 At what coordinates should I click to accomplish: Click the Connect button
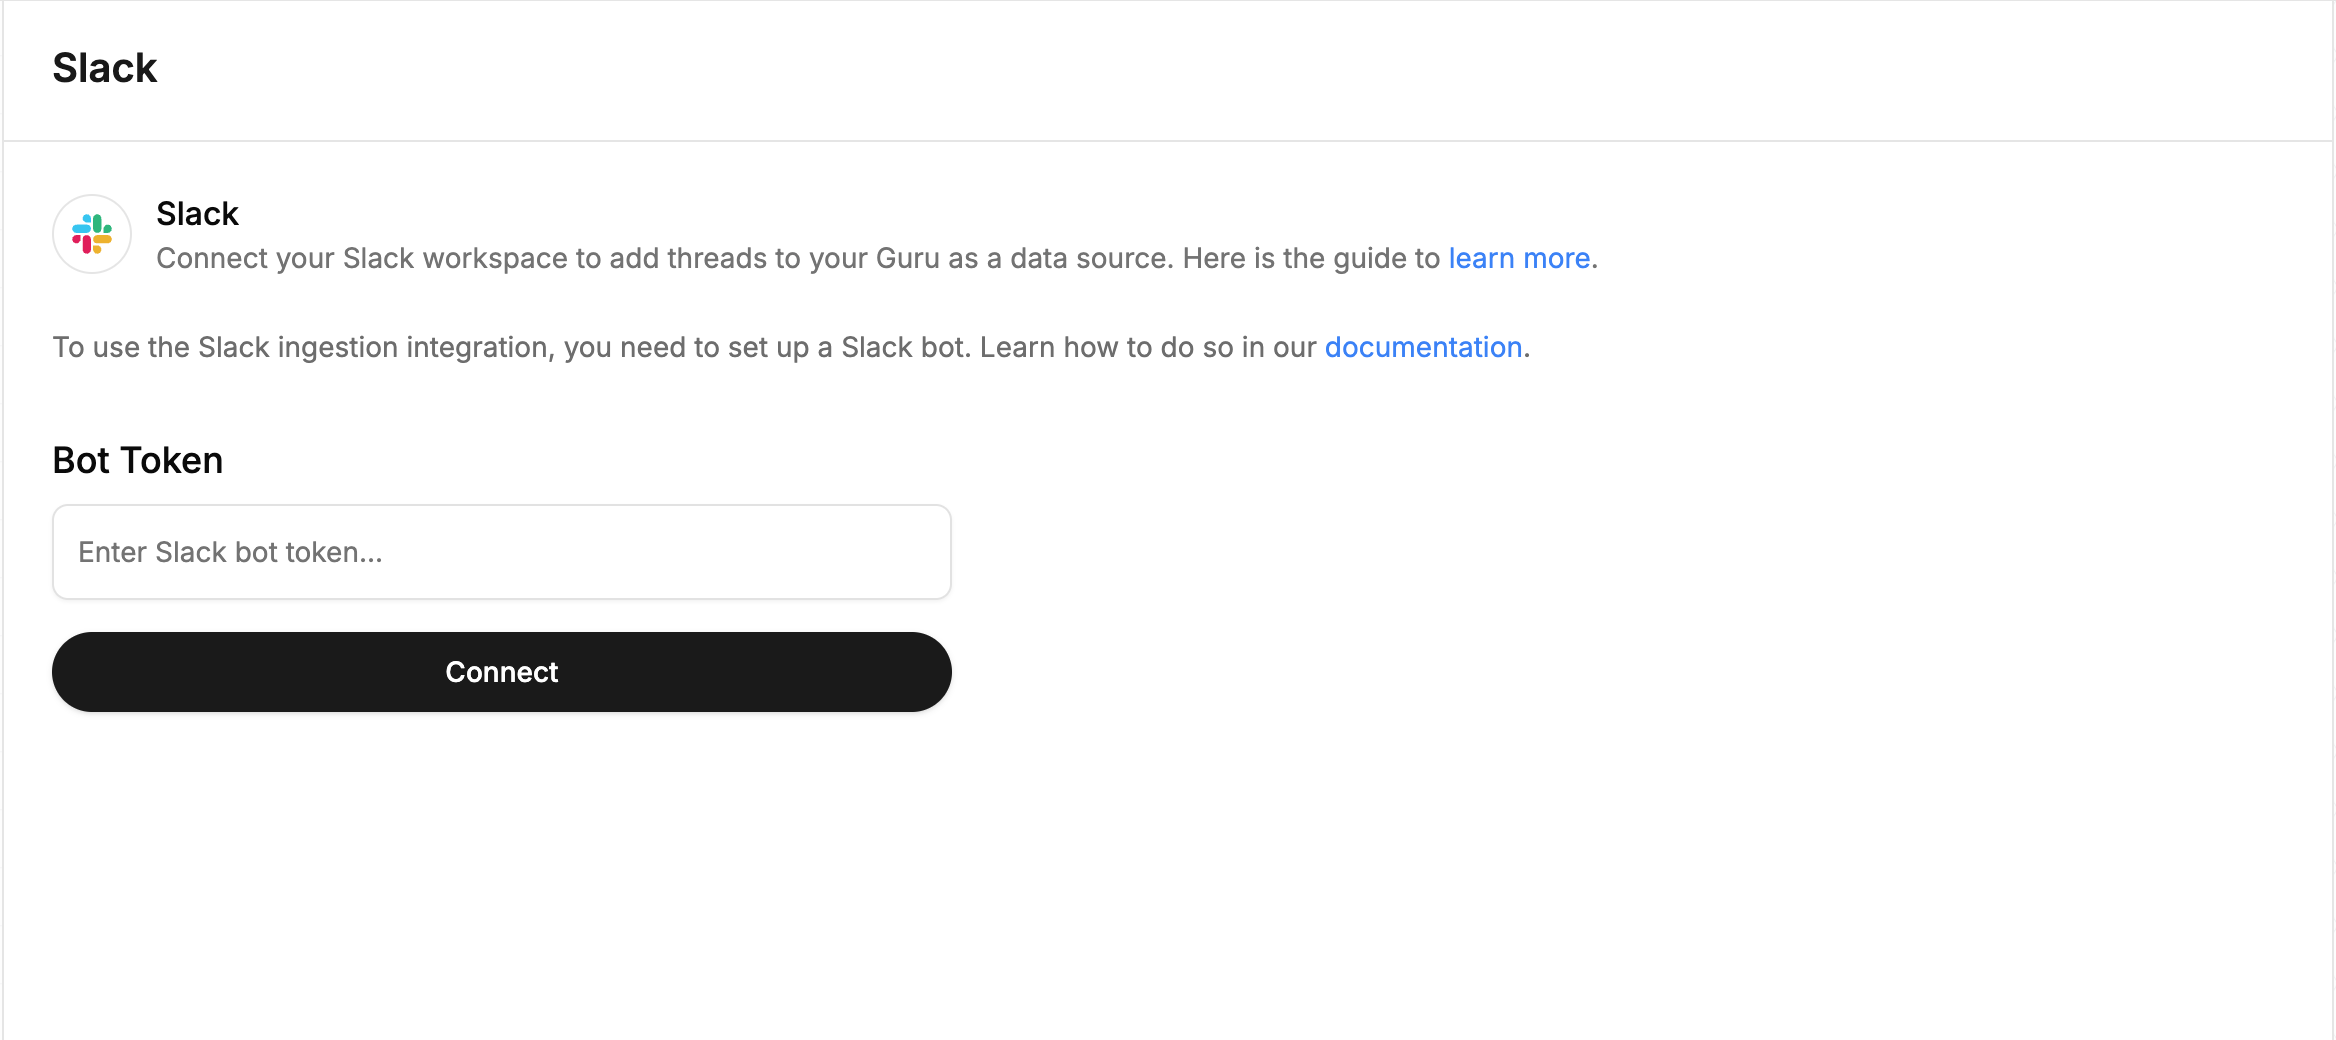(x=502, y=672)
